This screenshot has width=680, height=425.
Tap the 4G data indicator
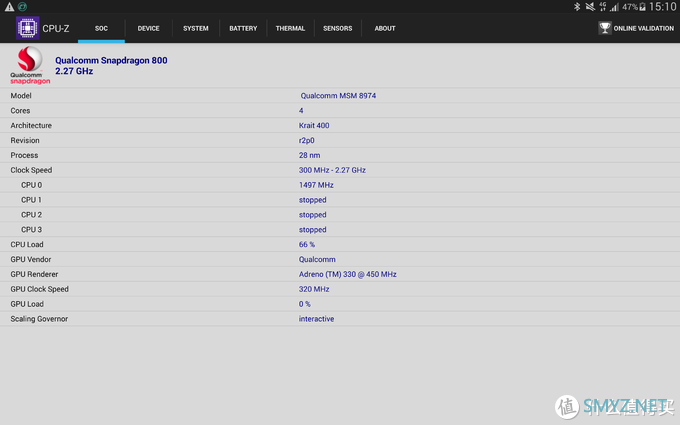[x=602, y=7]
